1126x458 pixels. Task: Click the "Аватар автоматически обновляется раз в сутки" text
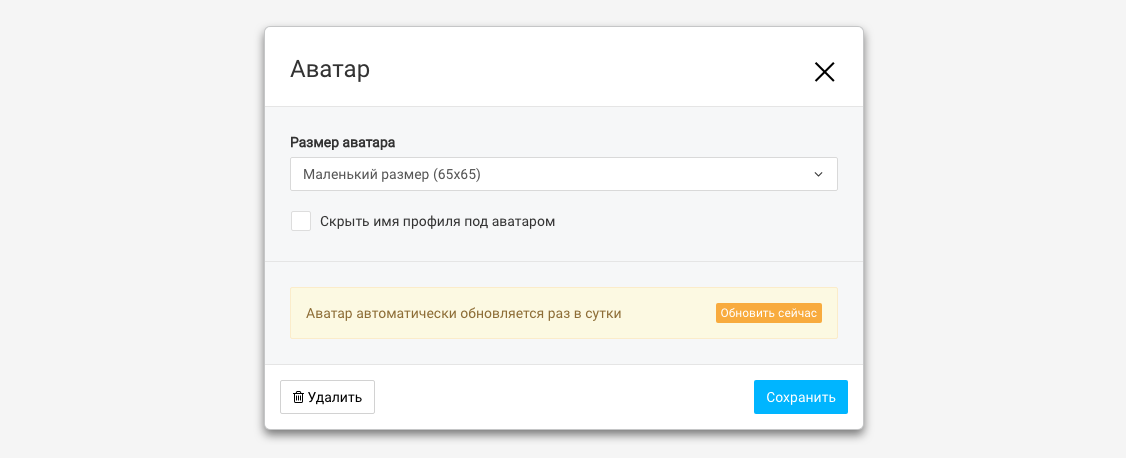[x=464, y=313]
